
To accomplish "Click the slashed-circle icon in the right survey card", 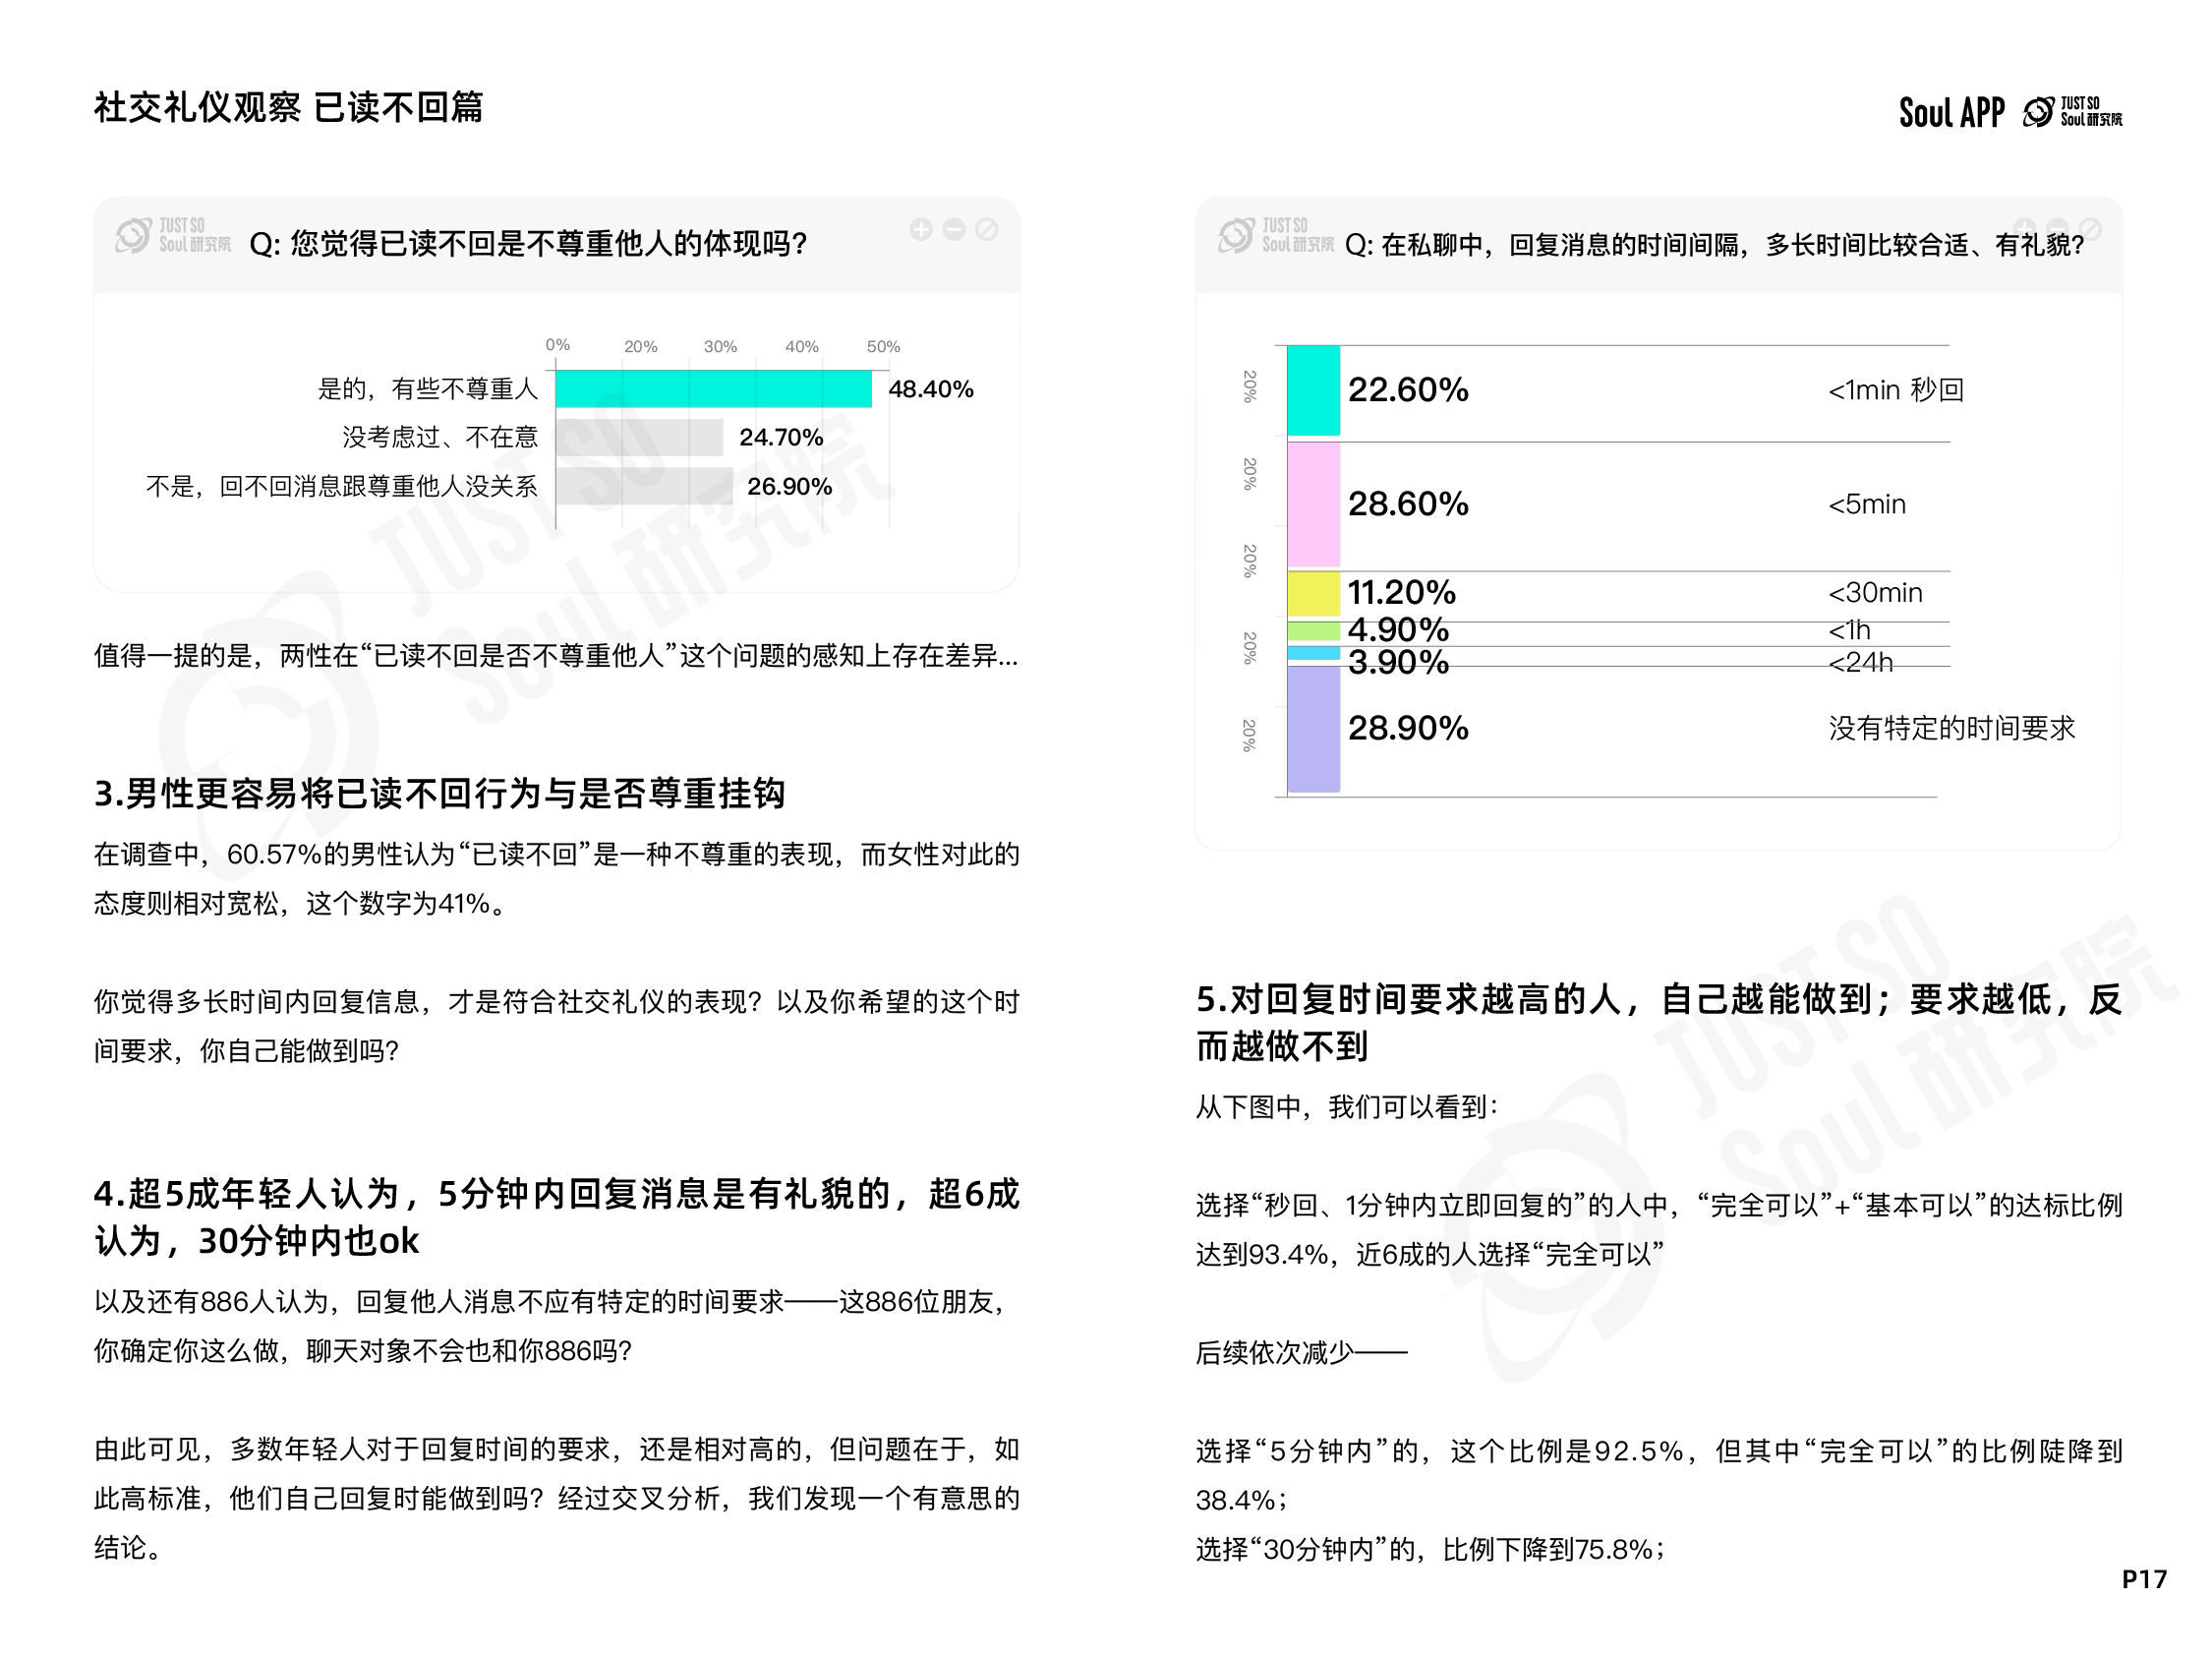I will point(2090,229).
